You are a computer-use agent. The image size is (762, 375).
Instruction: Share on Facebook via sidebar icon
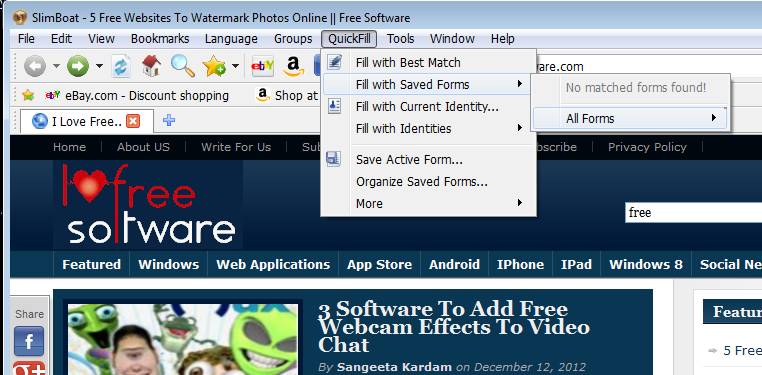pos(29,341)
